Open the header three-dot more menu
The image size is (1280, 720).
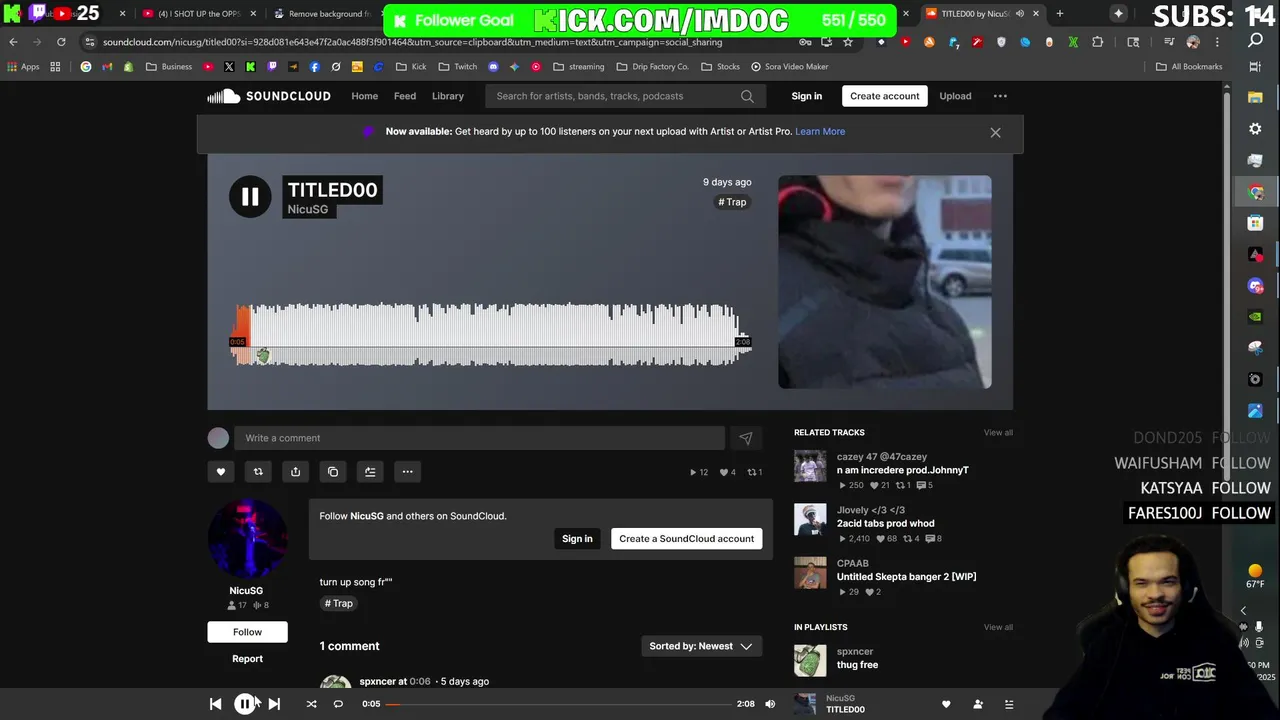coord(1000,96)
